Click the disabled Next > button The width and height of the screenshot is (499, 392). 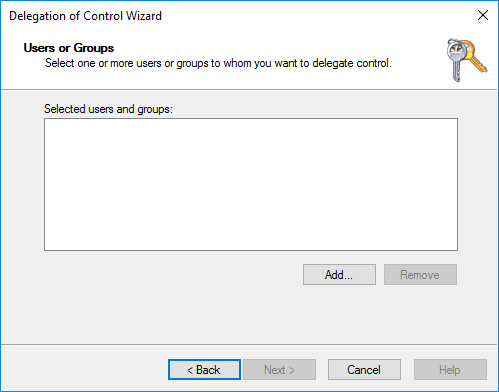pyautogui.click(x=279, y=369)
